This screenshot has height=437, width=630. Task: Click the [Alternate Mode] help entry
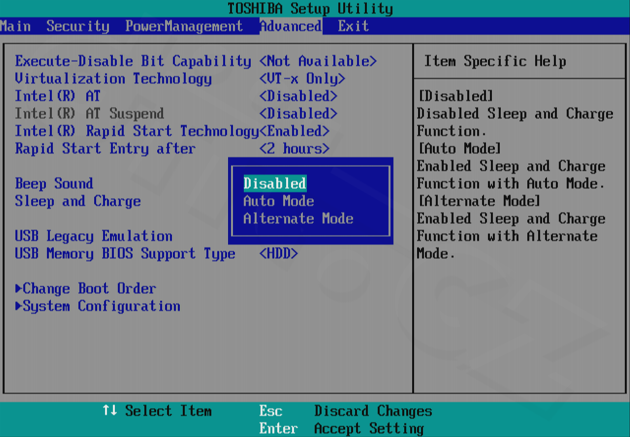pyautogui.click(x=479, y=201)
